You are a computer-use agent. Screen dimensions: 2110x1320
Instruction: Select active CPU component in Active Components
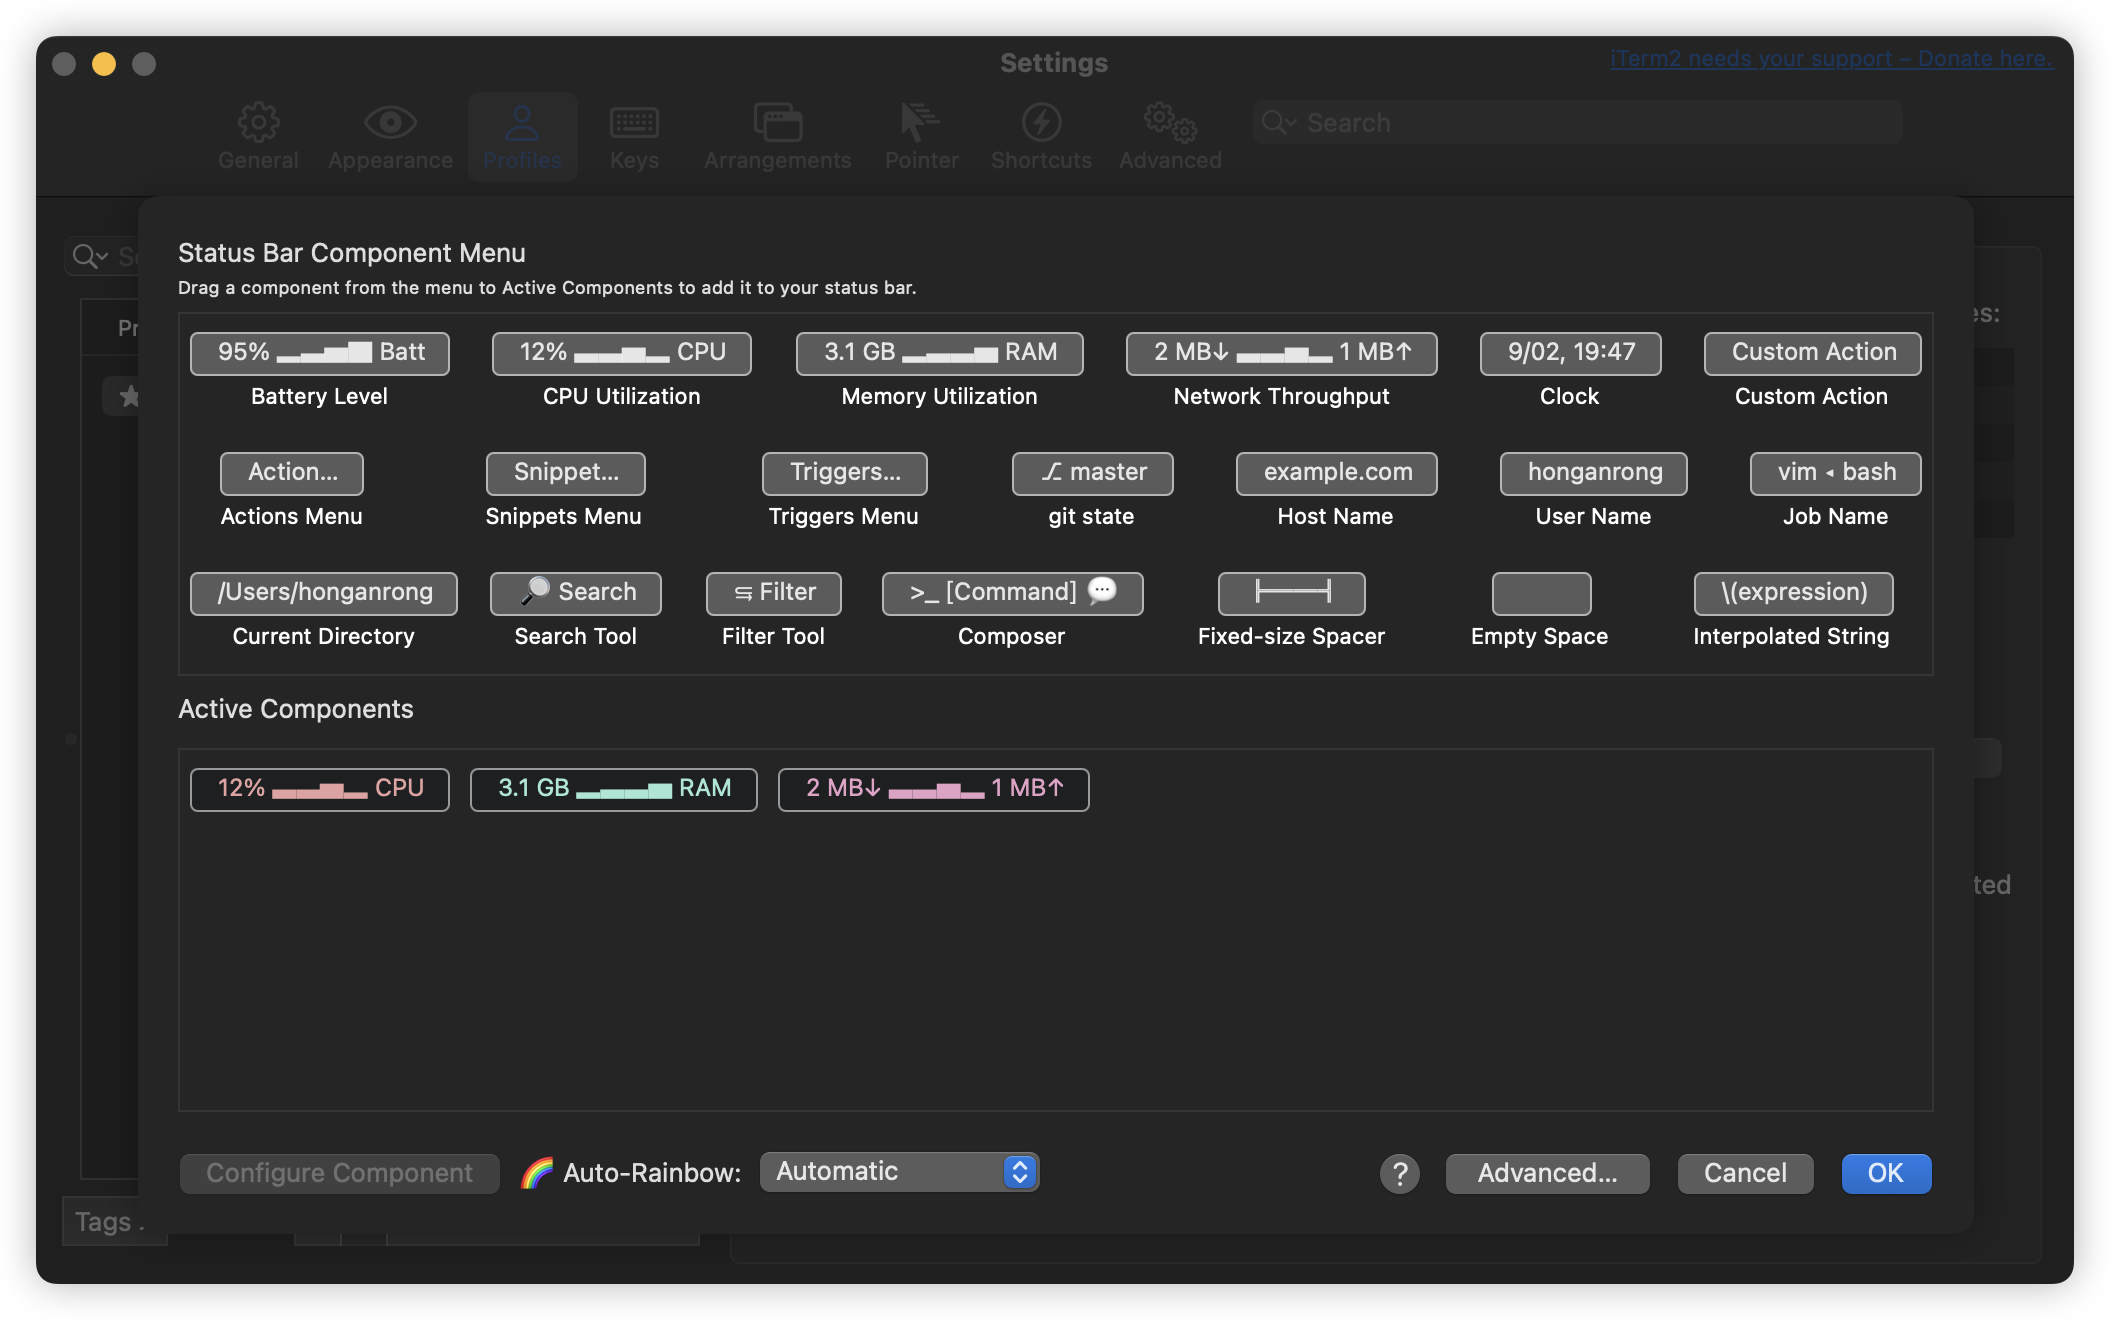click(320, 789)
